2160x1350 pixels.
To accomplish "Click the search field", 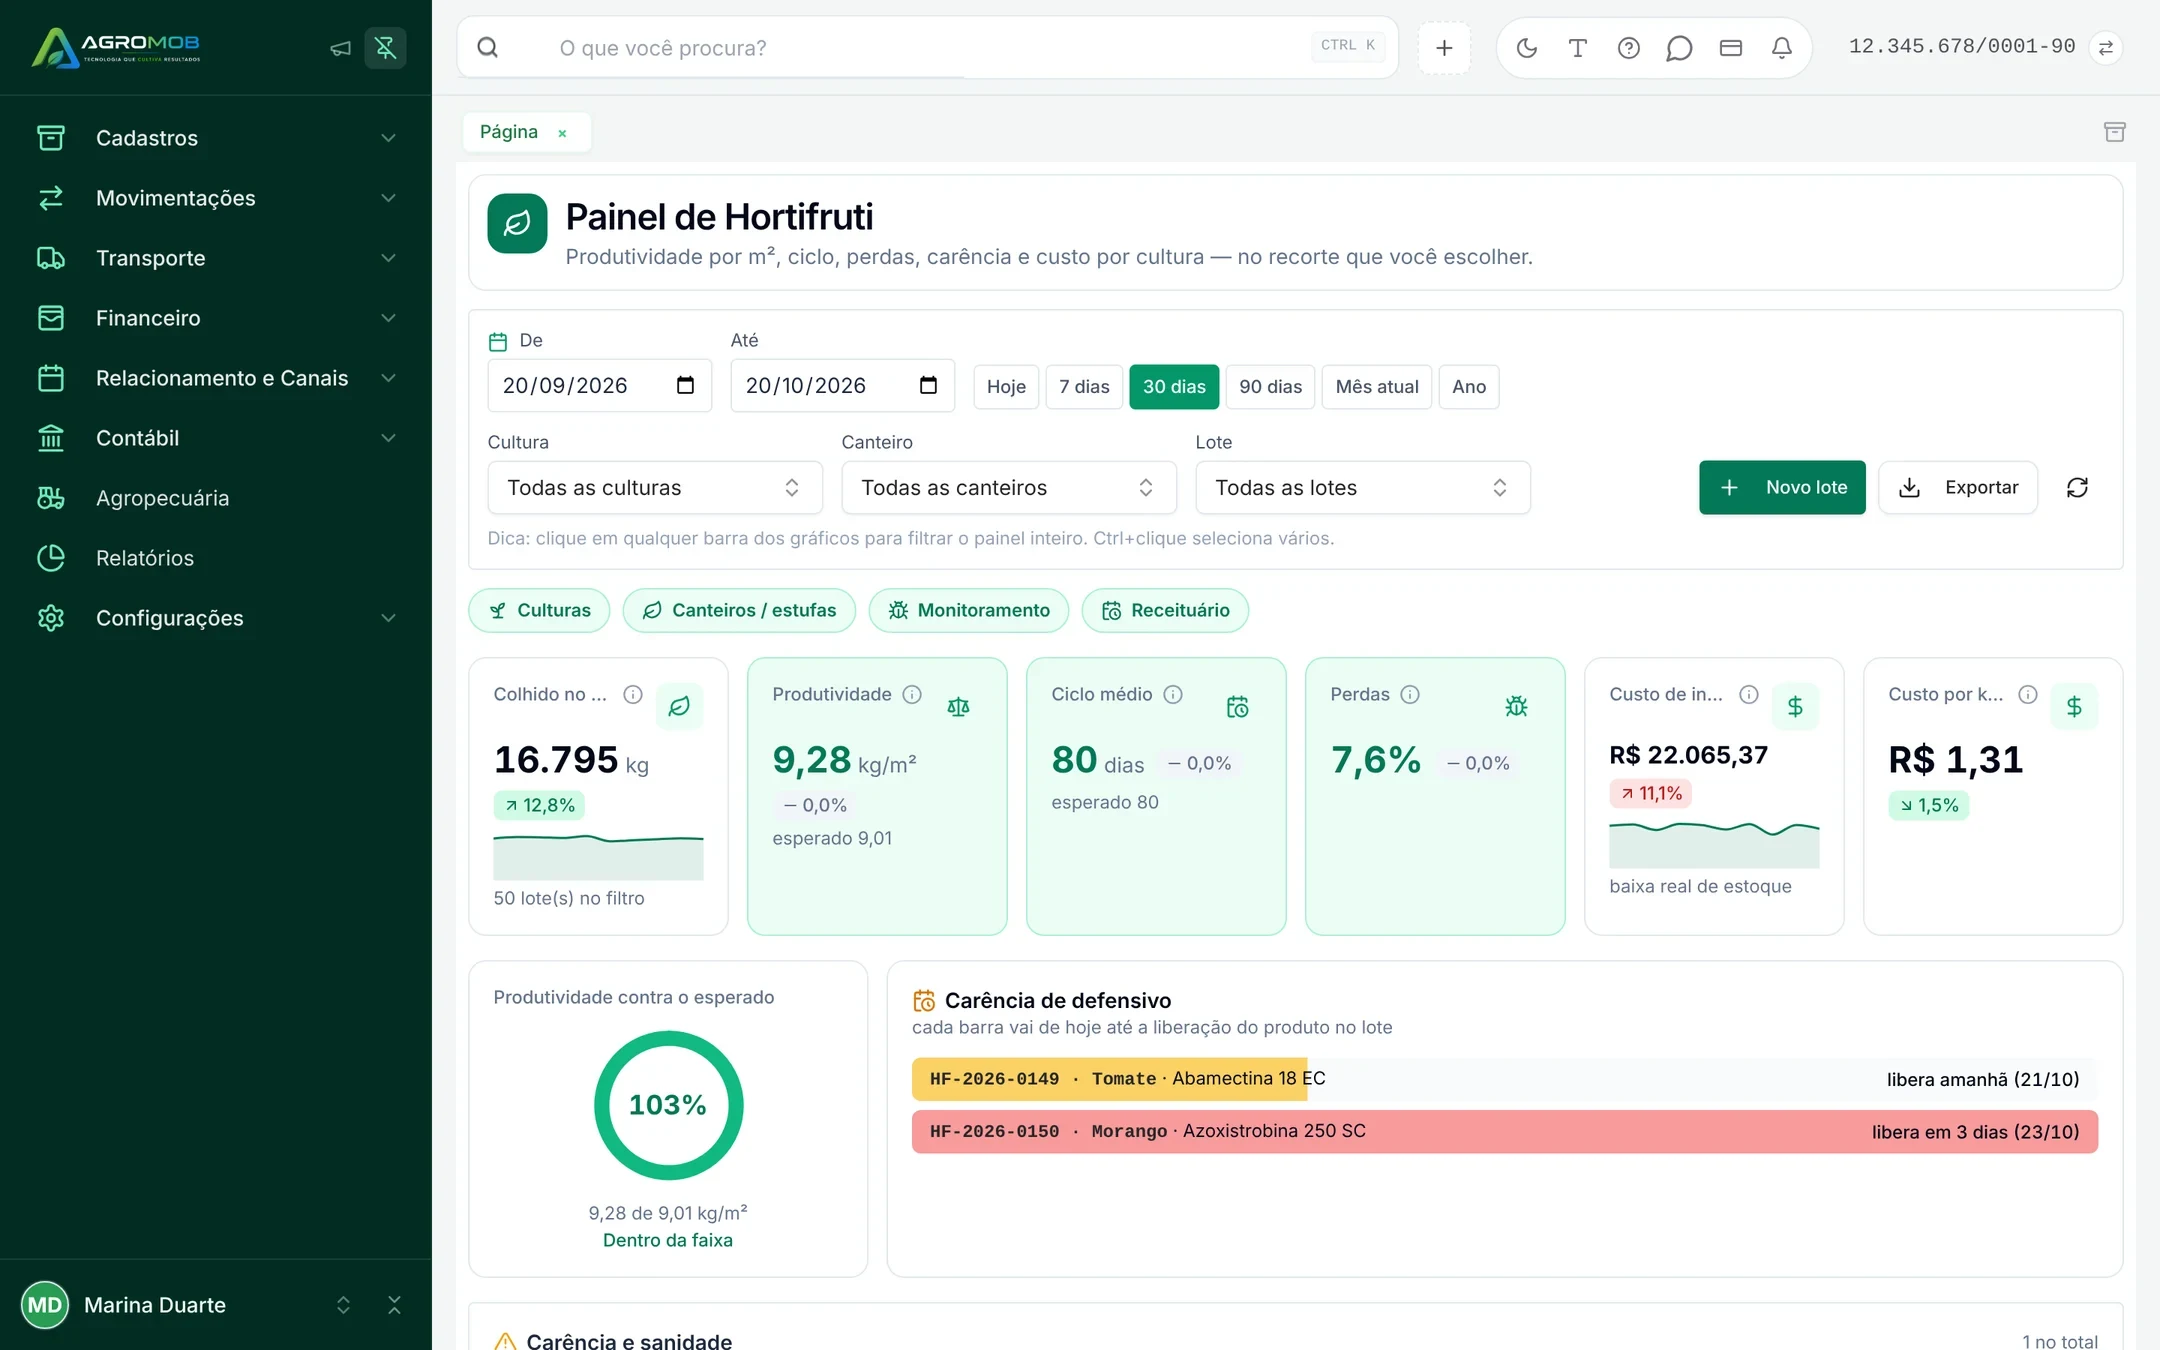I will click(928, 48).
